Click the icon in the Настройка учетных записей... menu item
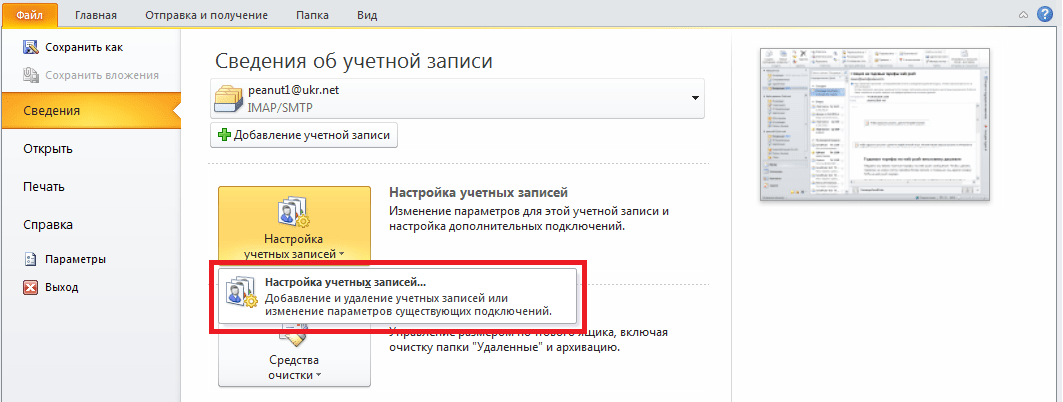1063x402 pixels. [241, 292]
